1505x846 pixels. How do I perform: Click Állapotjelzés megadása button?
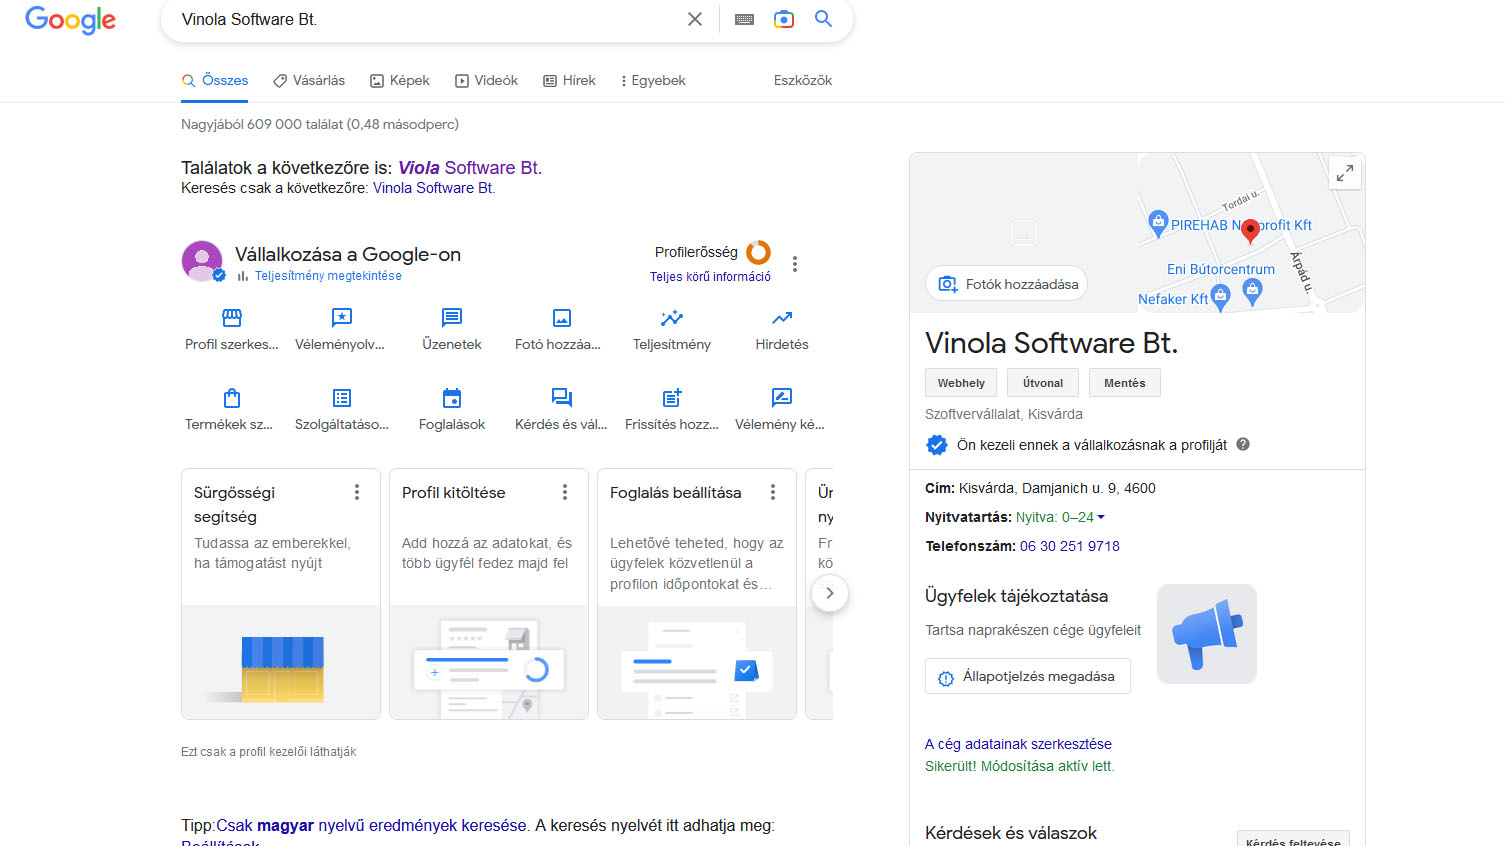pos(1028,676)
